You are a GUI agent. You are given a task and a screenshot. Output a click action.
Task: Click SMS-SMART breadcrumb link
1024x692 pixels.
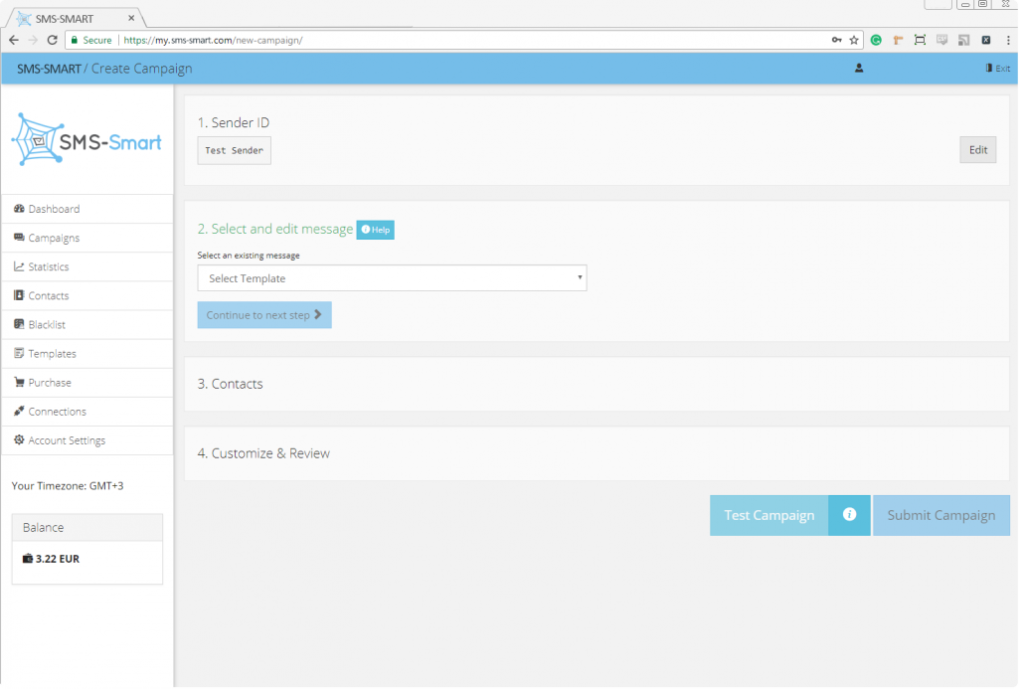(x=49, y=69)
